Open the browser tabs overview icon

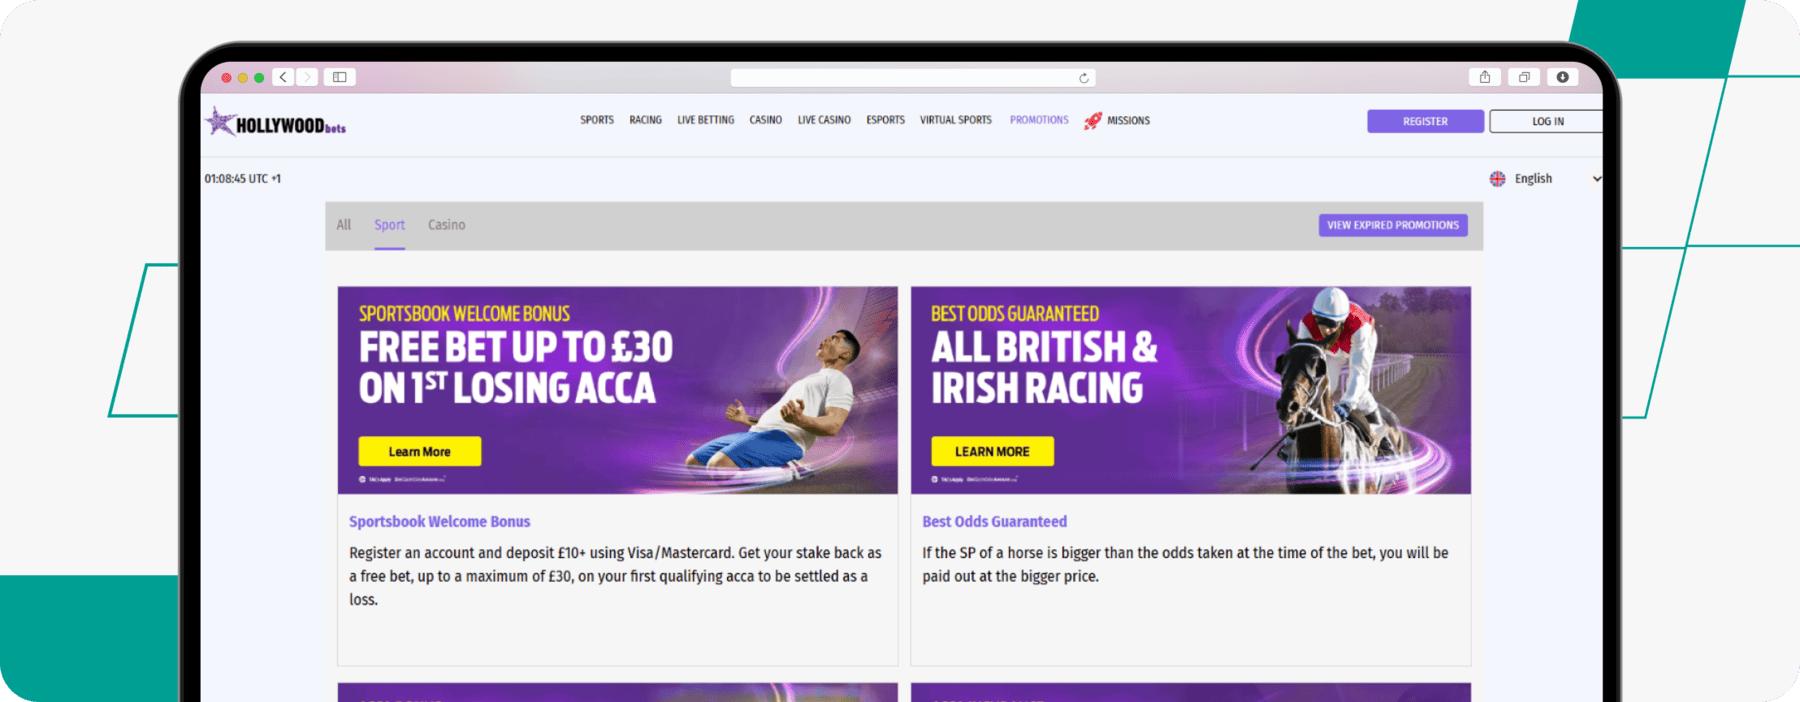(x=1524, y=77)
